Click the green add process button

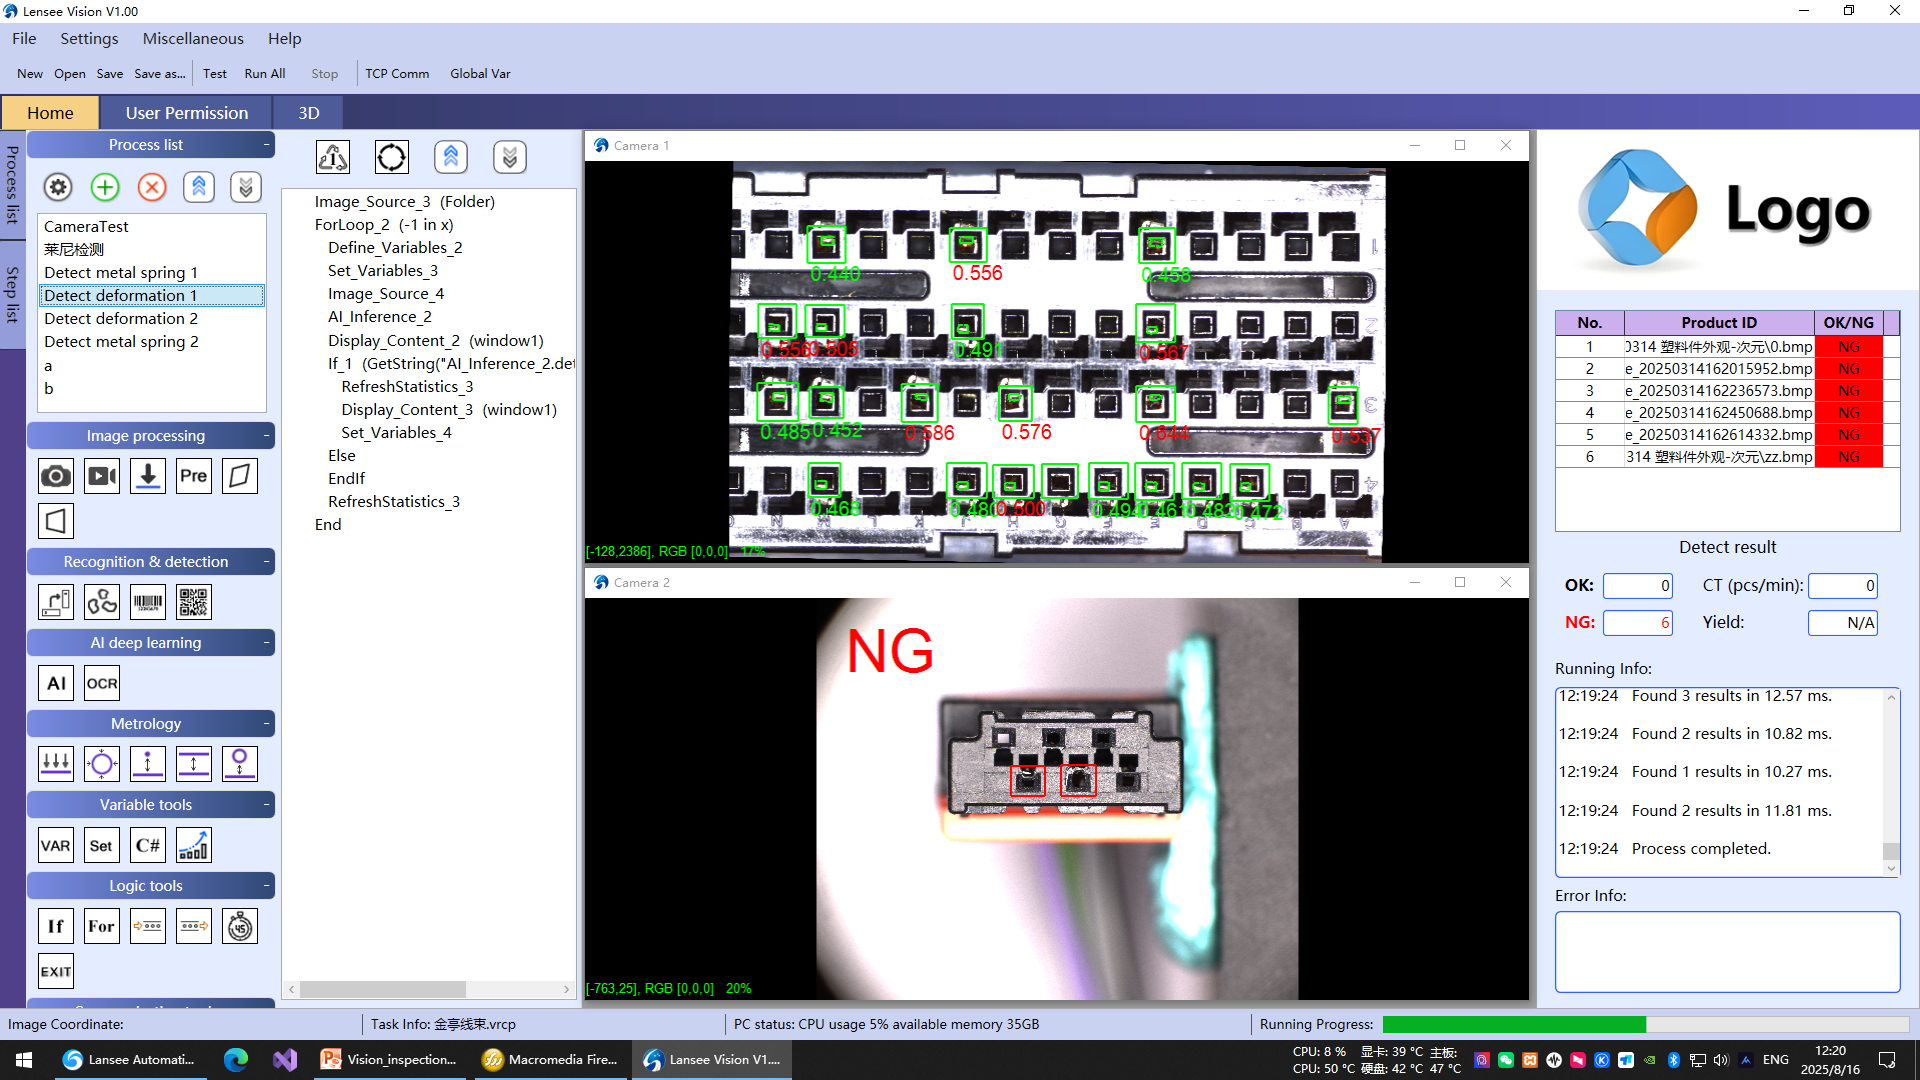pos(105,187)
